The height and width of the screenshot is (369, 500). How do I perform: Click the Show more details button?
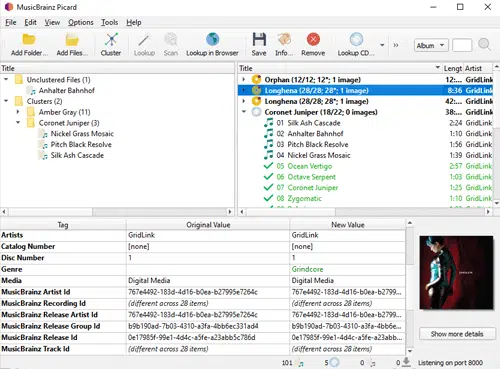tap(457, 334)
